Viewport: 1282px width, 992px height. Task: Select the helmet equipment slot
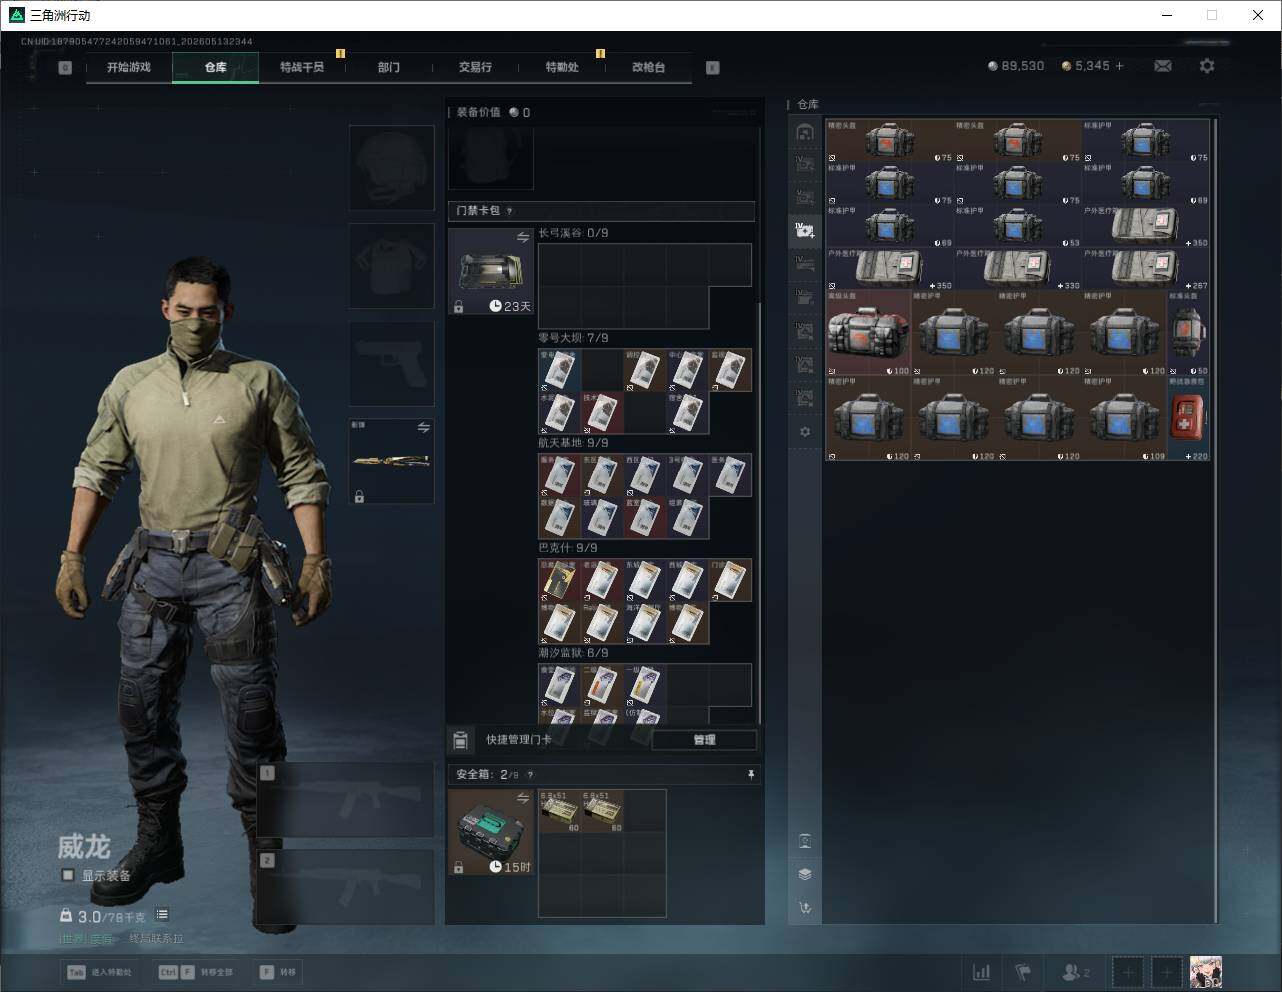tap(391, 167)
